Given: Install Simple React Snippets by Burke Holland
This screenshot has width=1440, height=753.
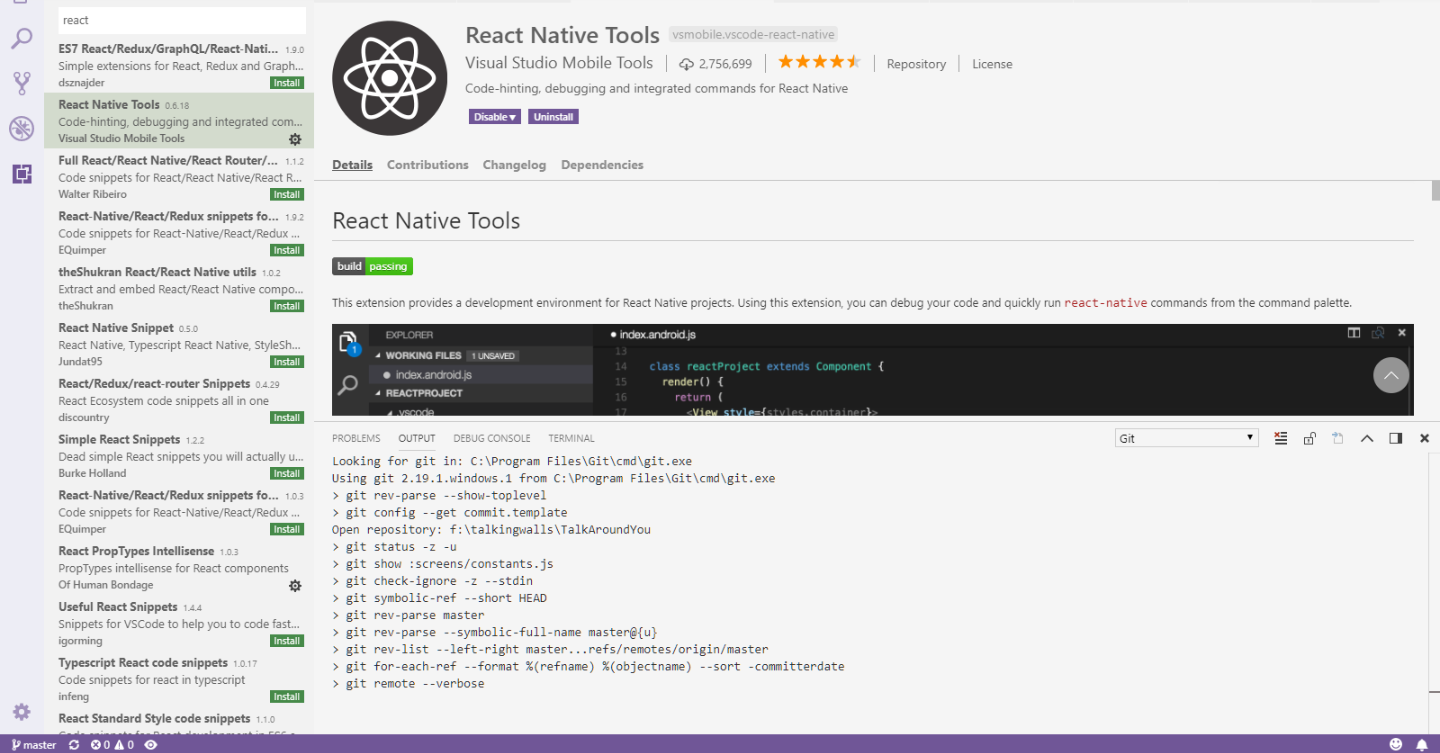Looking at the screenshot, I should (287, 473).
